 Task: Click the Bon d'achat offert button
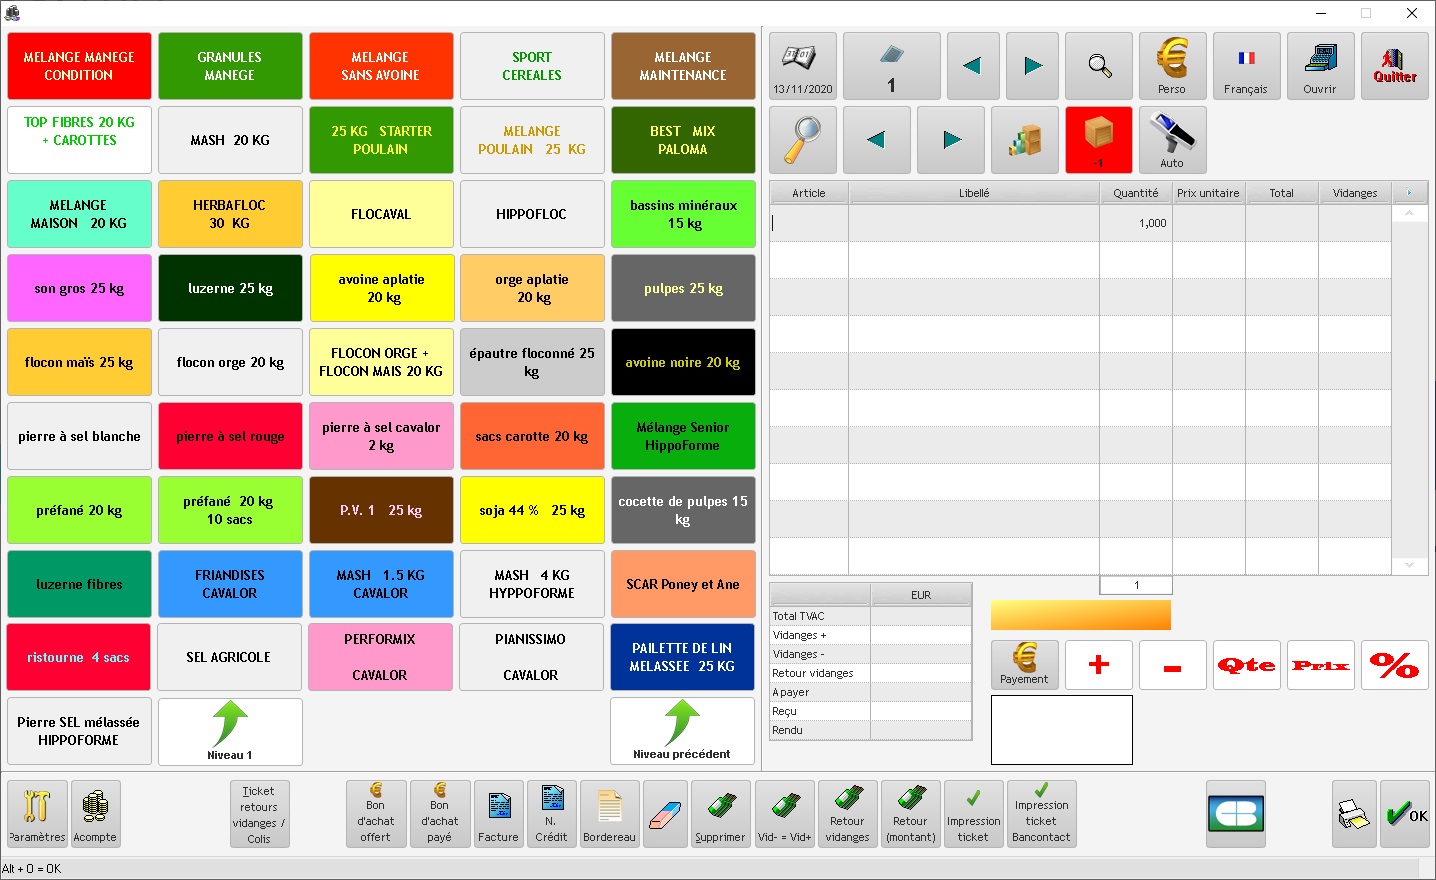click(x=376, y=814)
